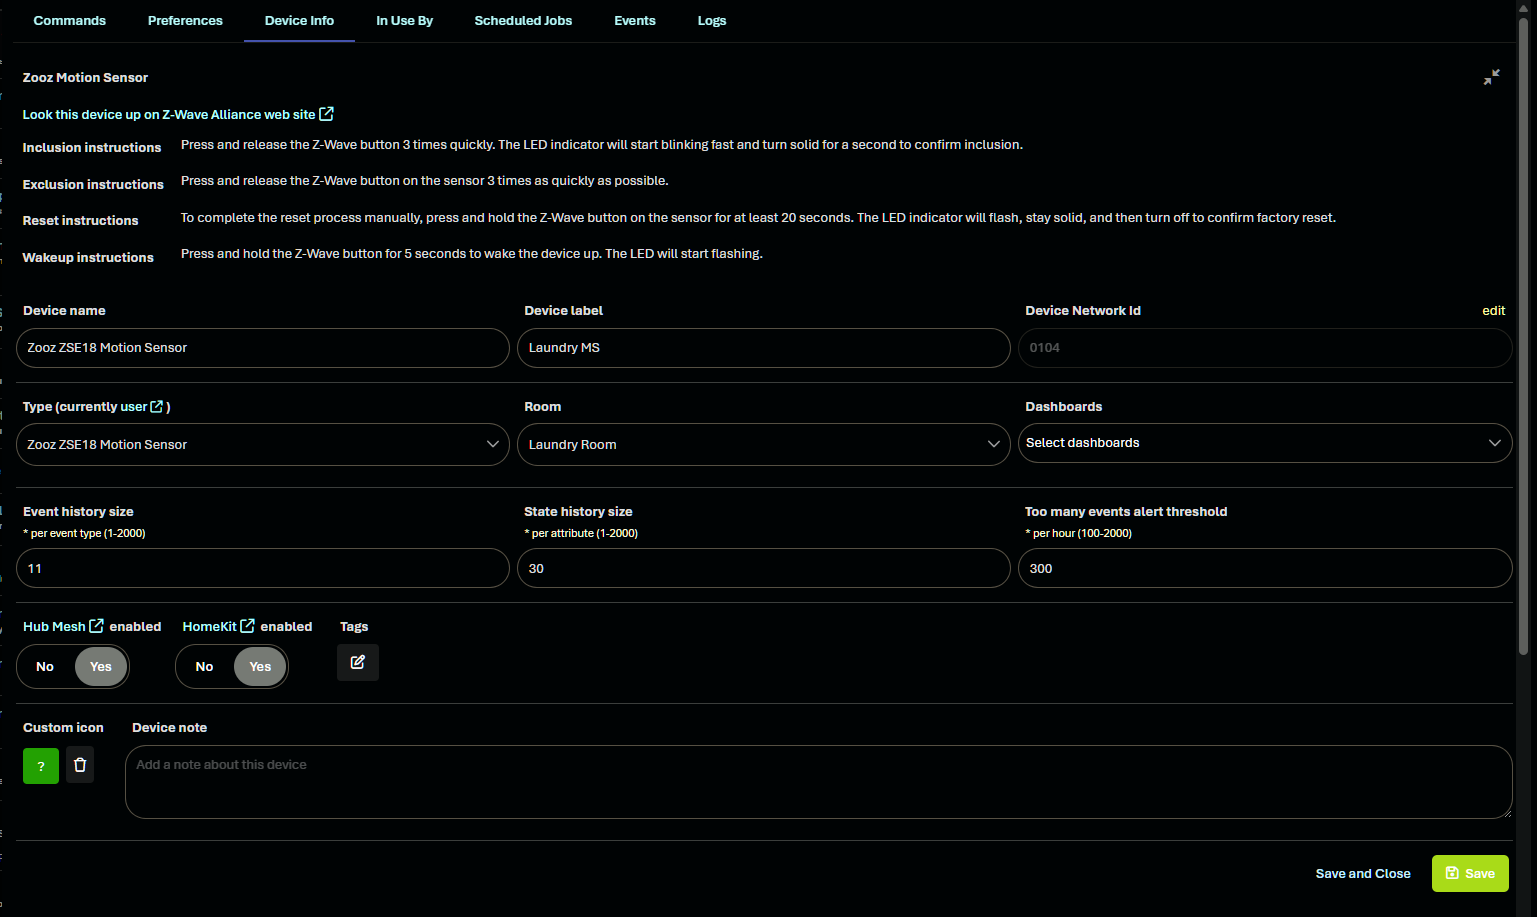Focus the Event history size field
The height and width of the screenshot is (917, 1537).
263,568
